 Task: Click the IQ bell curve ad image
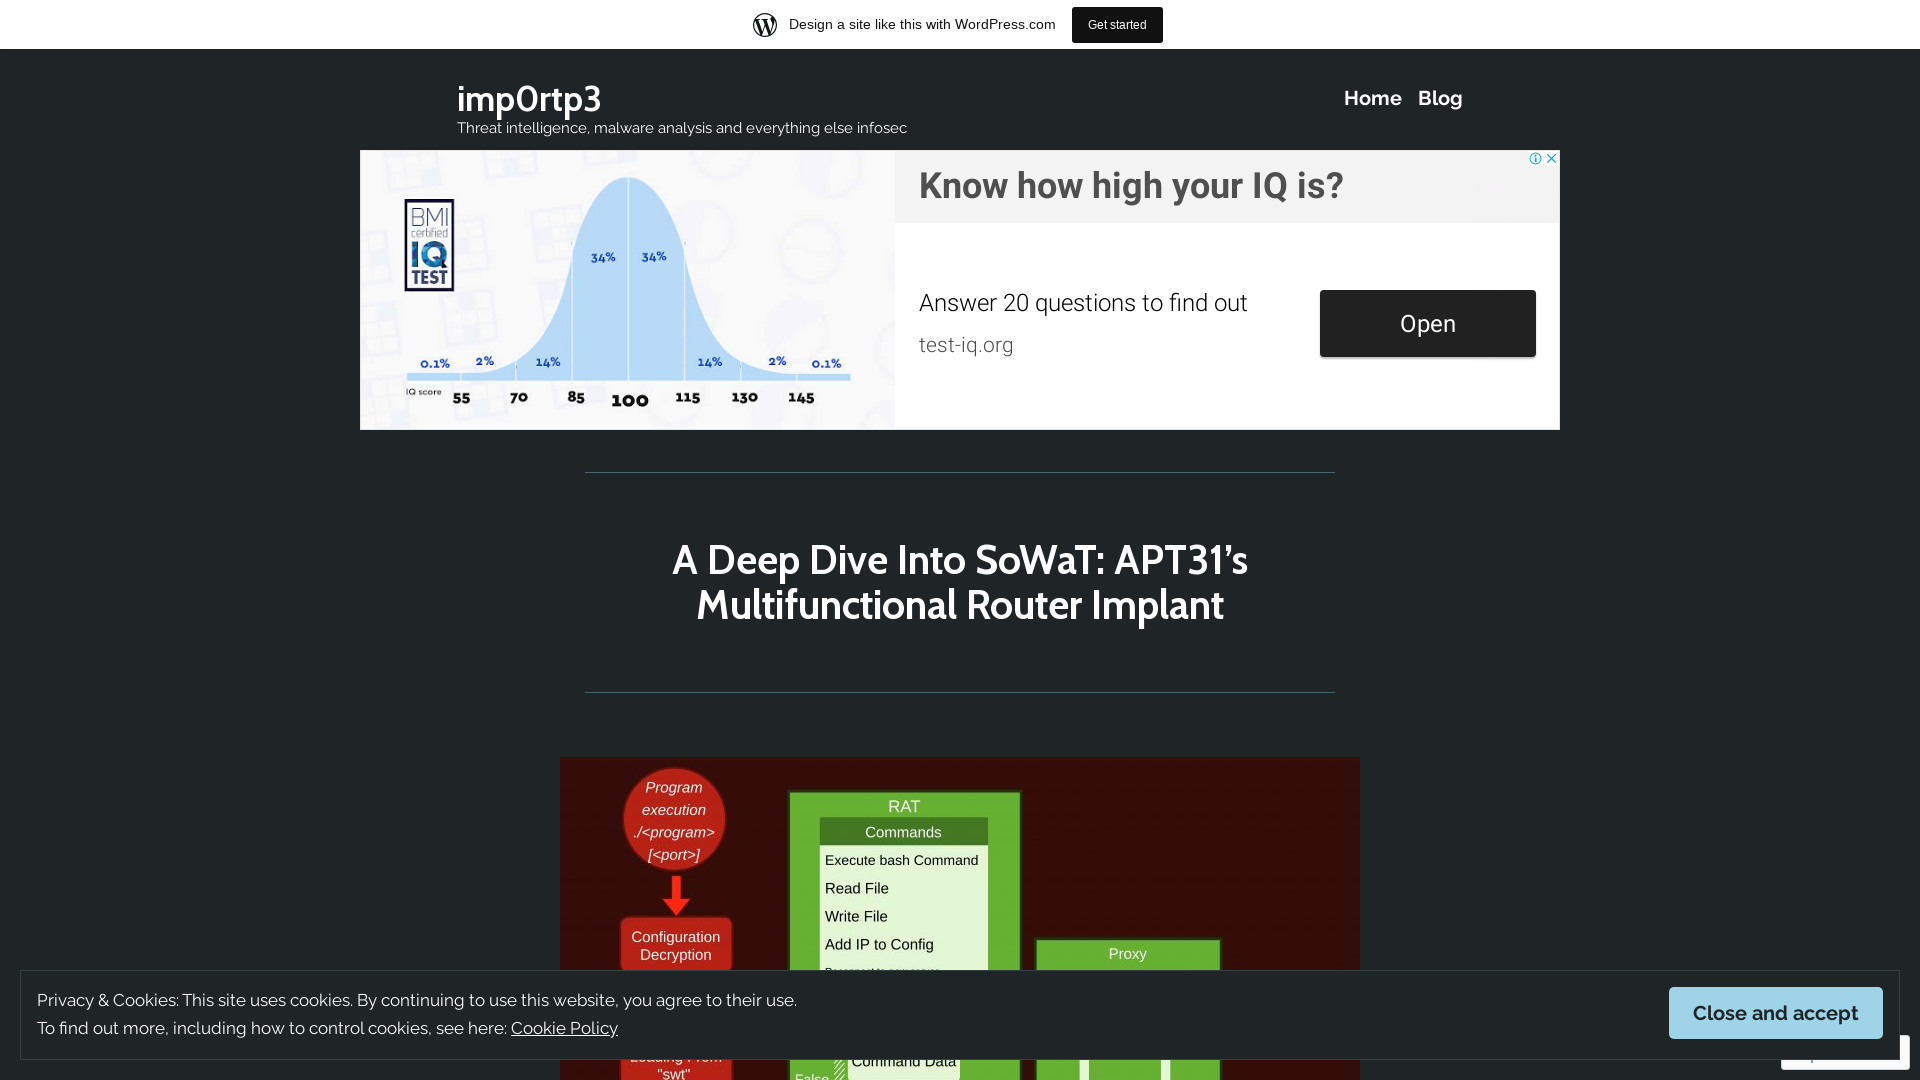coord(627,290)
